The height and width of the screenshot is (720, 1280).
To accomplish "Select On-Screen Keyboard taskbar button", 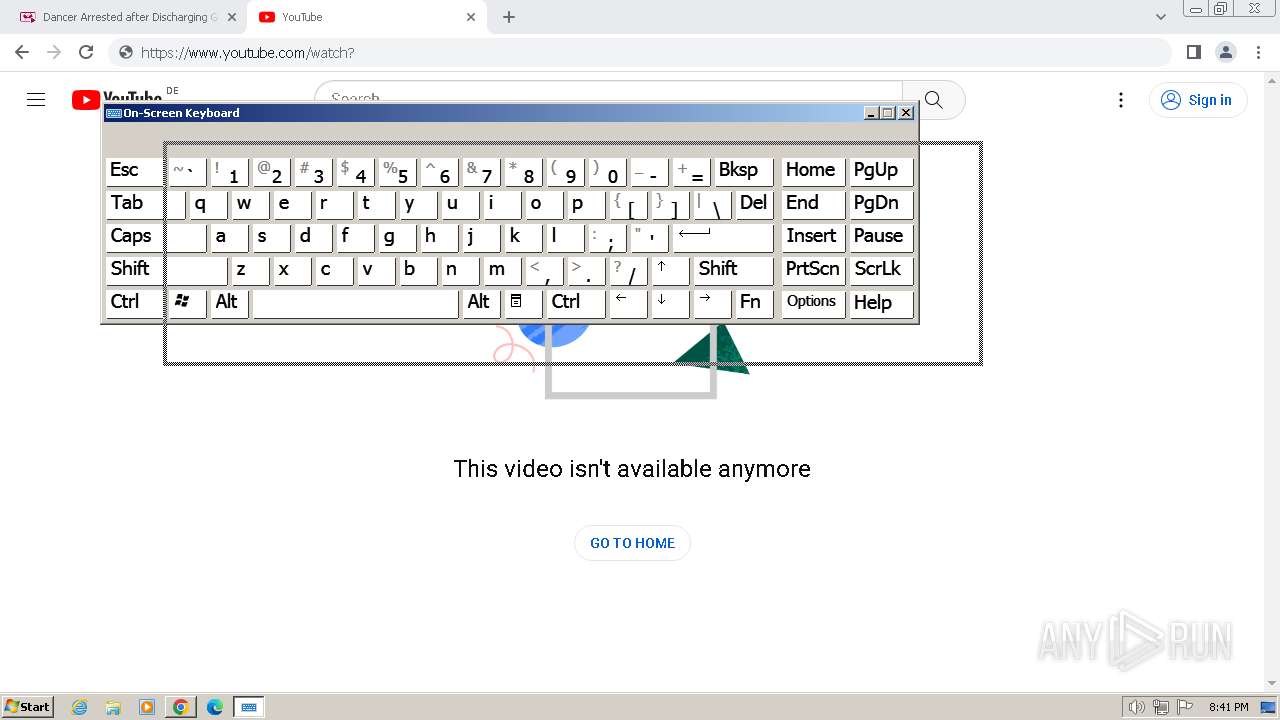I will point(248,707).
